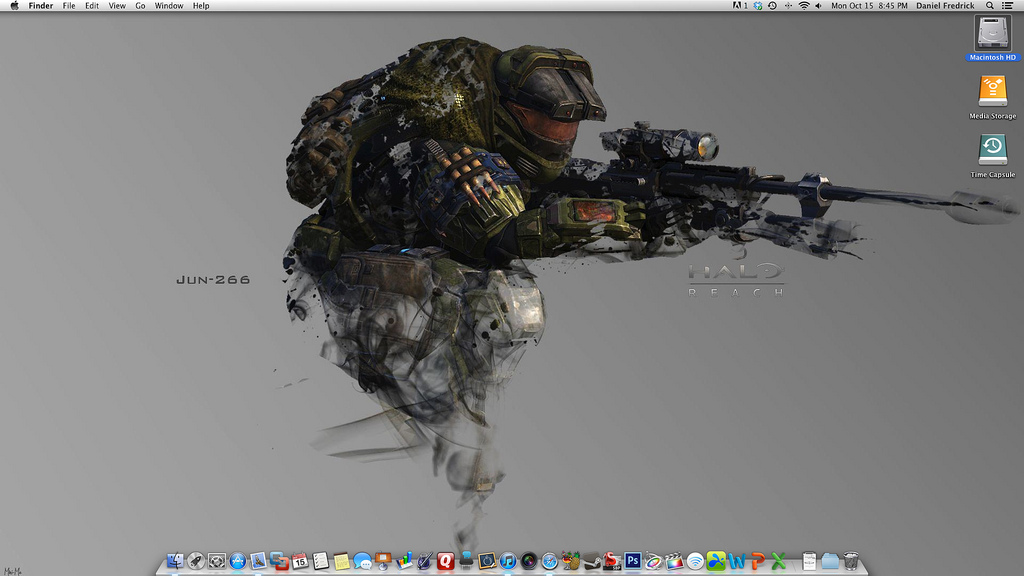Open Notification Center list icon
The image size is (1024, 576).
[1008, 5]
